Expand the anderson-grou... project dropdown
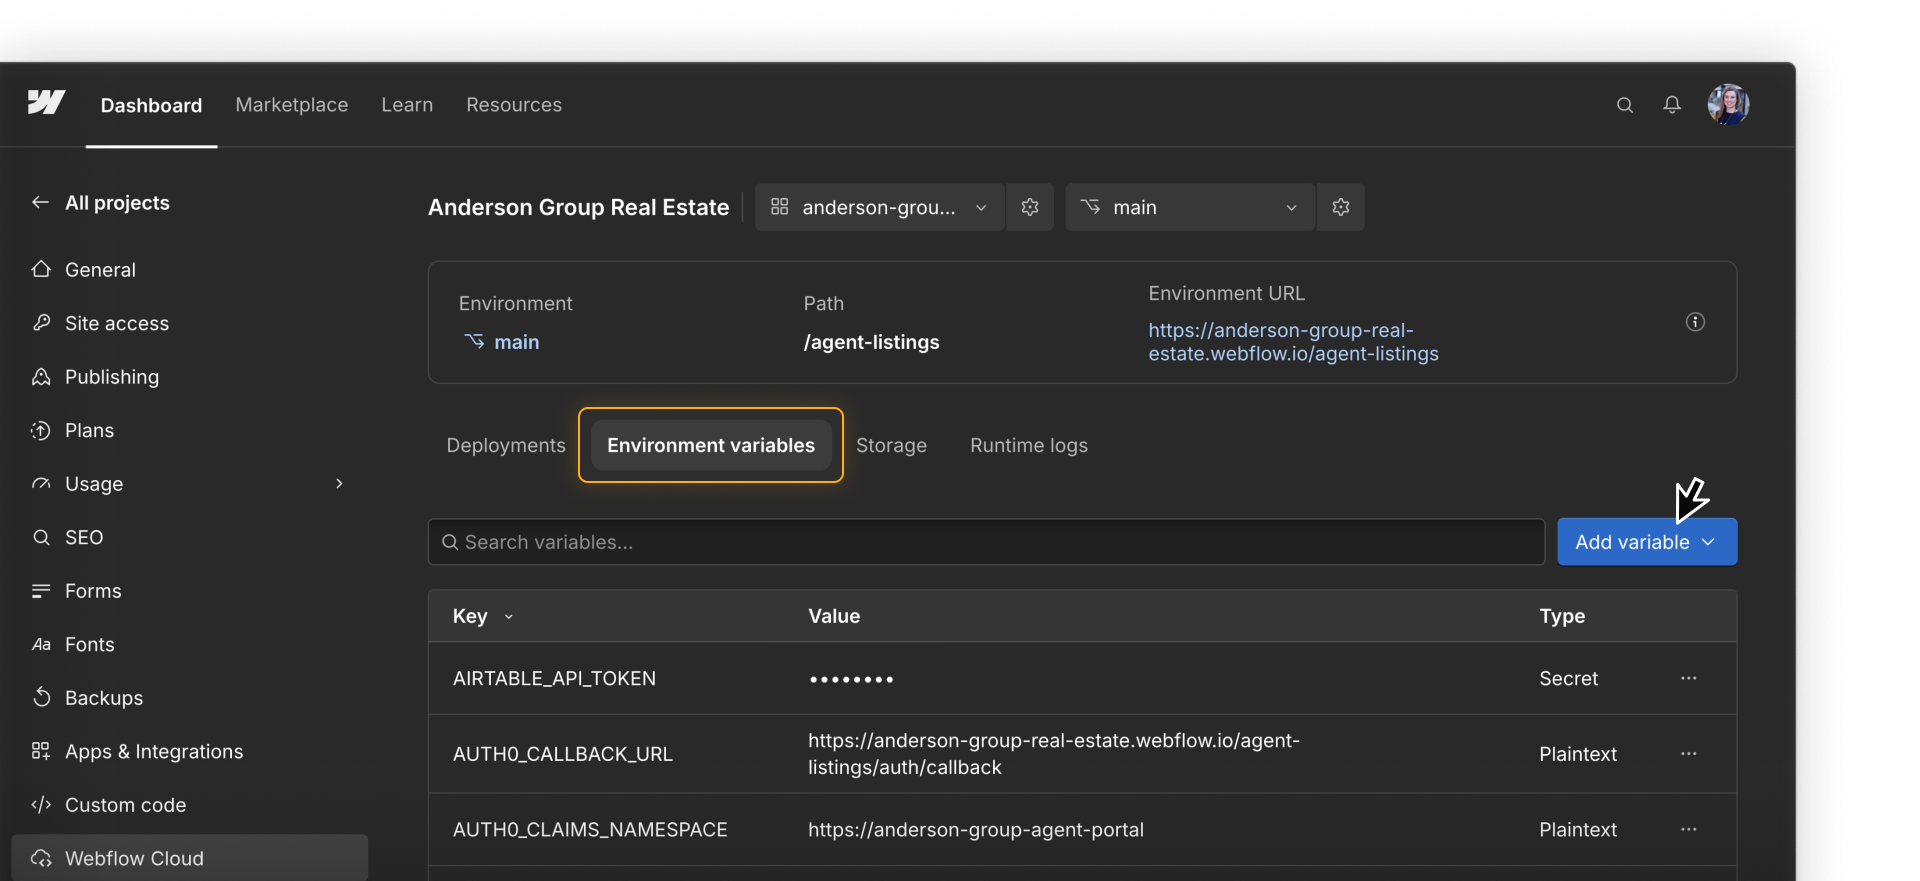Image resolution: width=1920 pixels, height=881 pixels. tap(880, 207)
